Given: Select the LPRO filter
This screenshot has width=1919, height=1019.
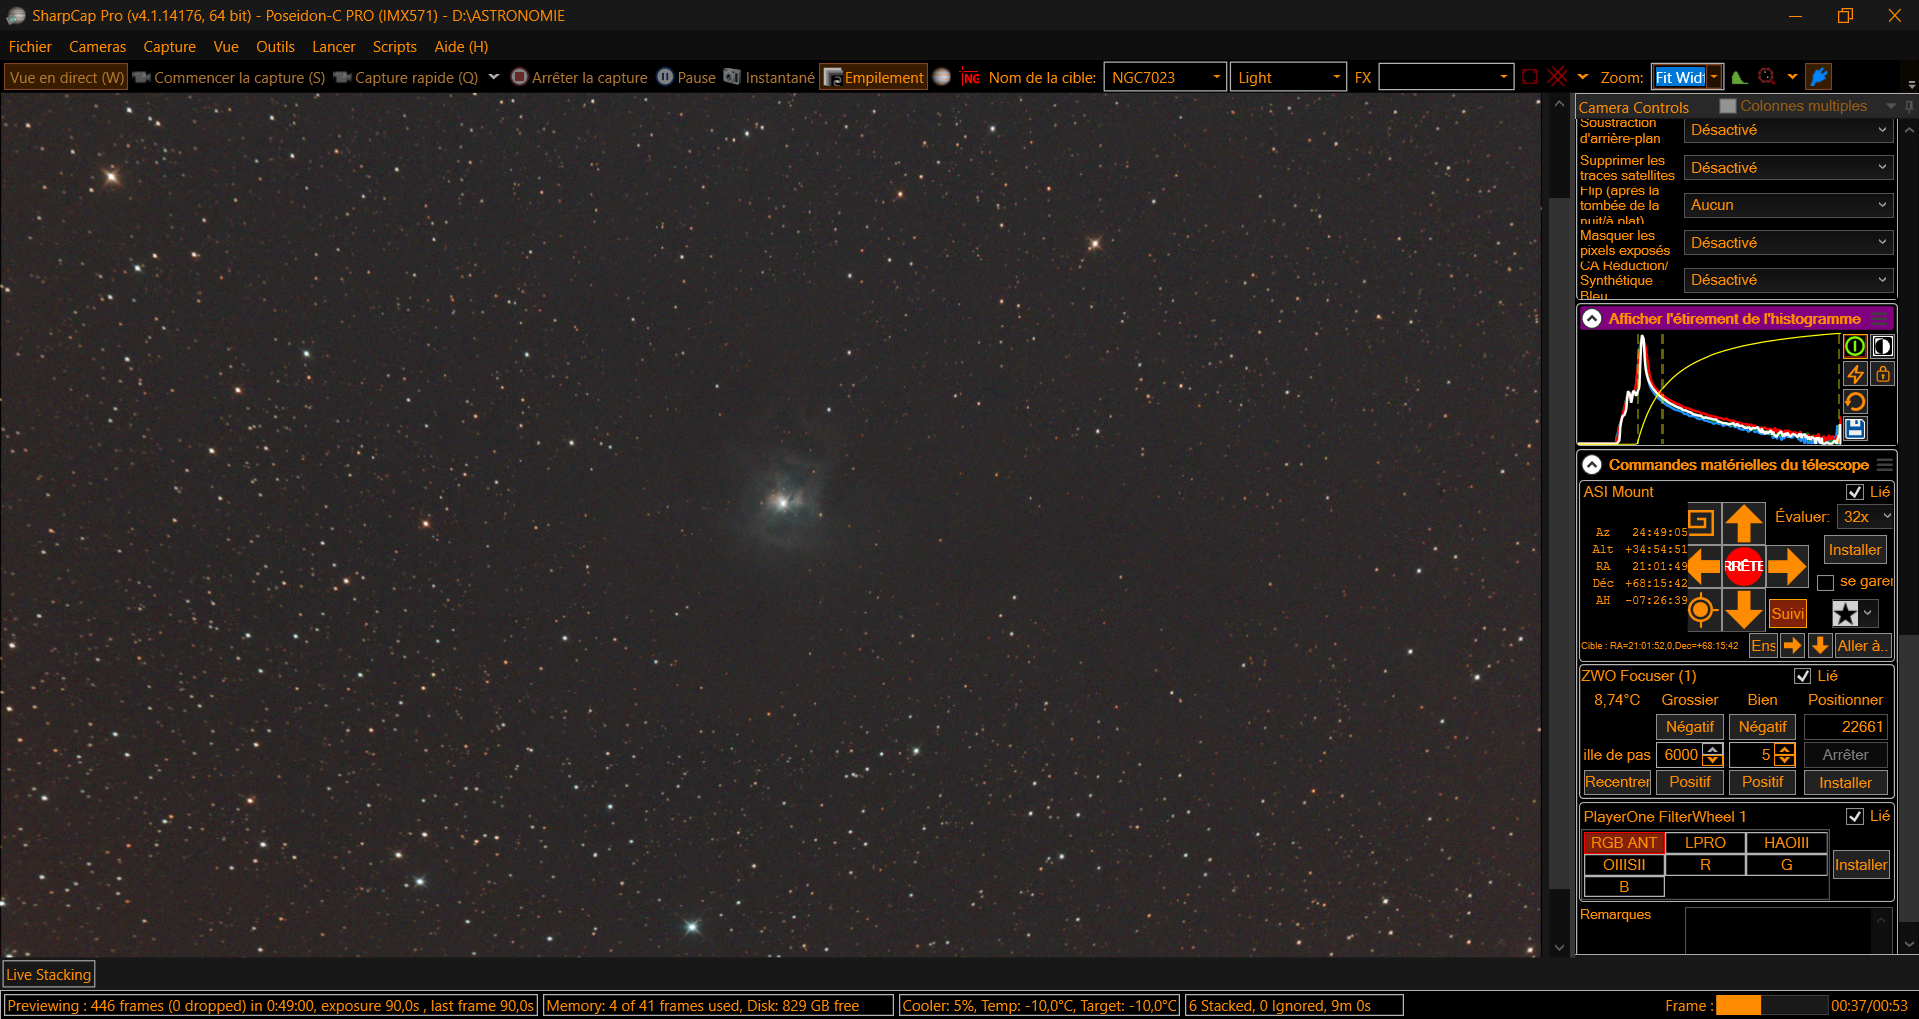Looking at the screenshot, I should pos(1705,843).
